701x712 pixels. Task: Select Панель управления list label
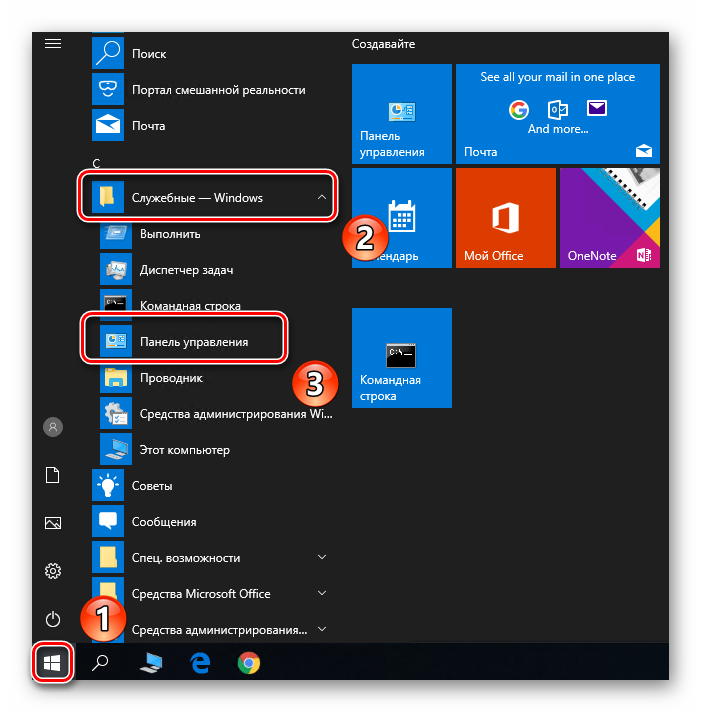tap(194, 341)
